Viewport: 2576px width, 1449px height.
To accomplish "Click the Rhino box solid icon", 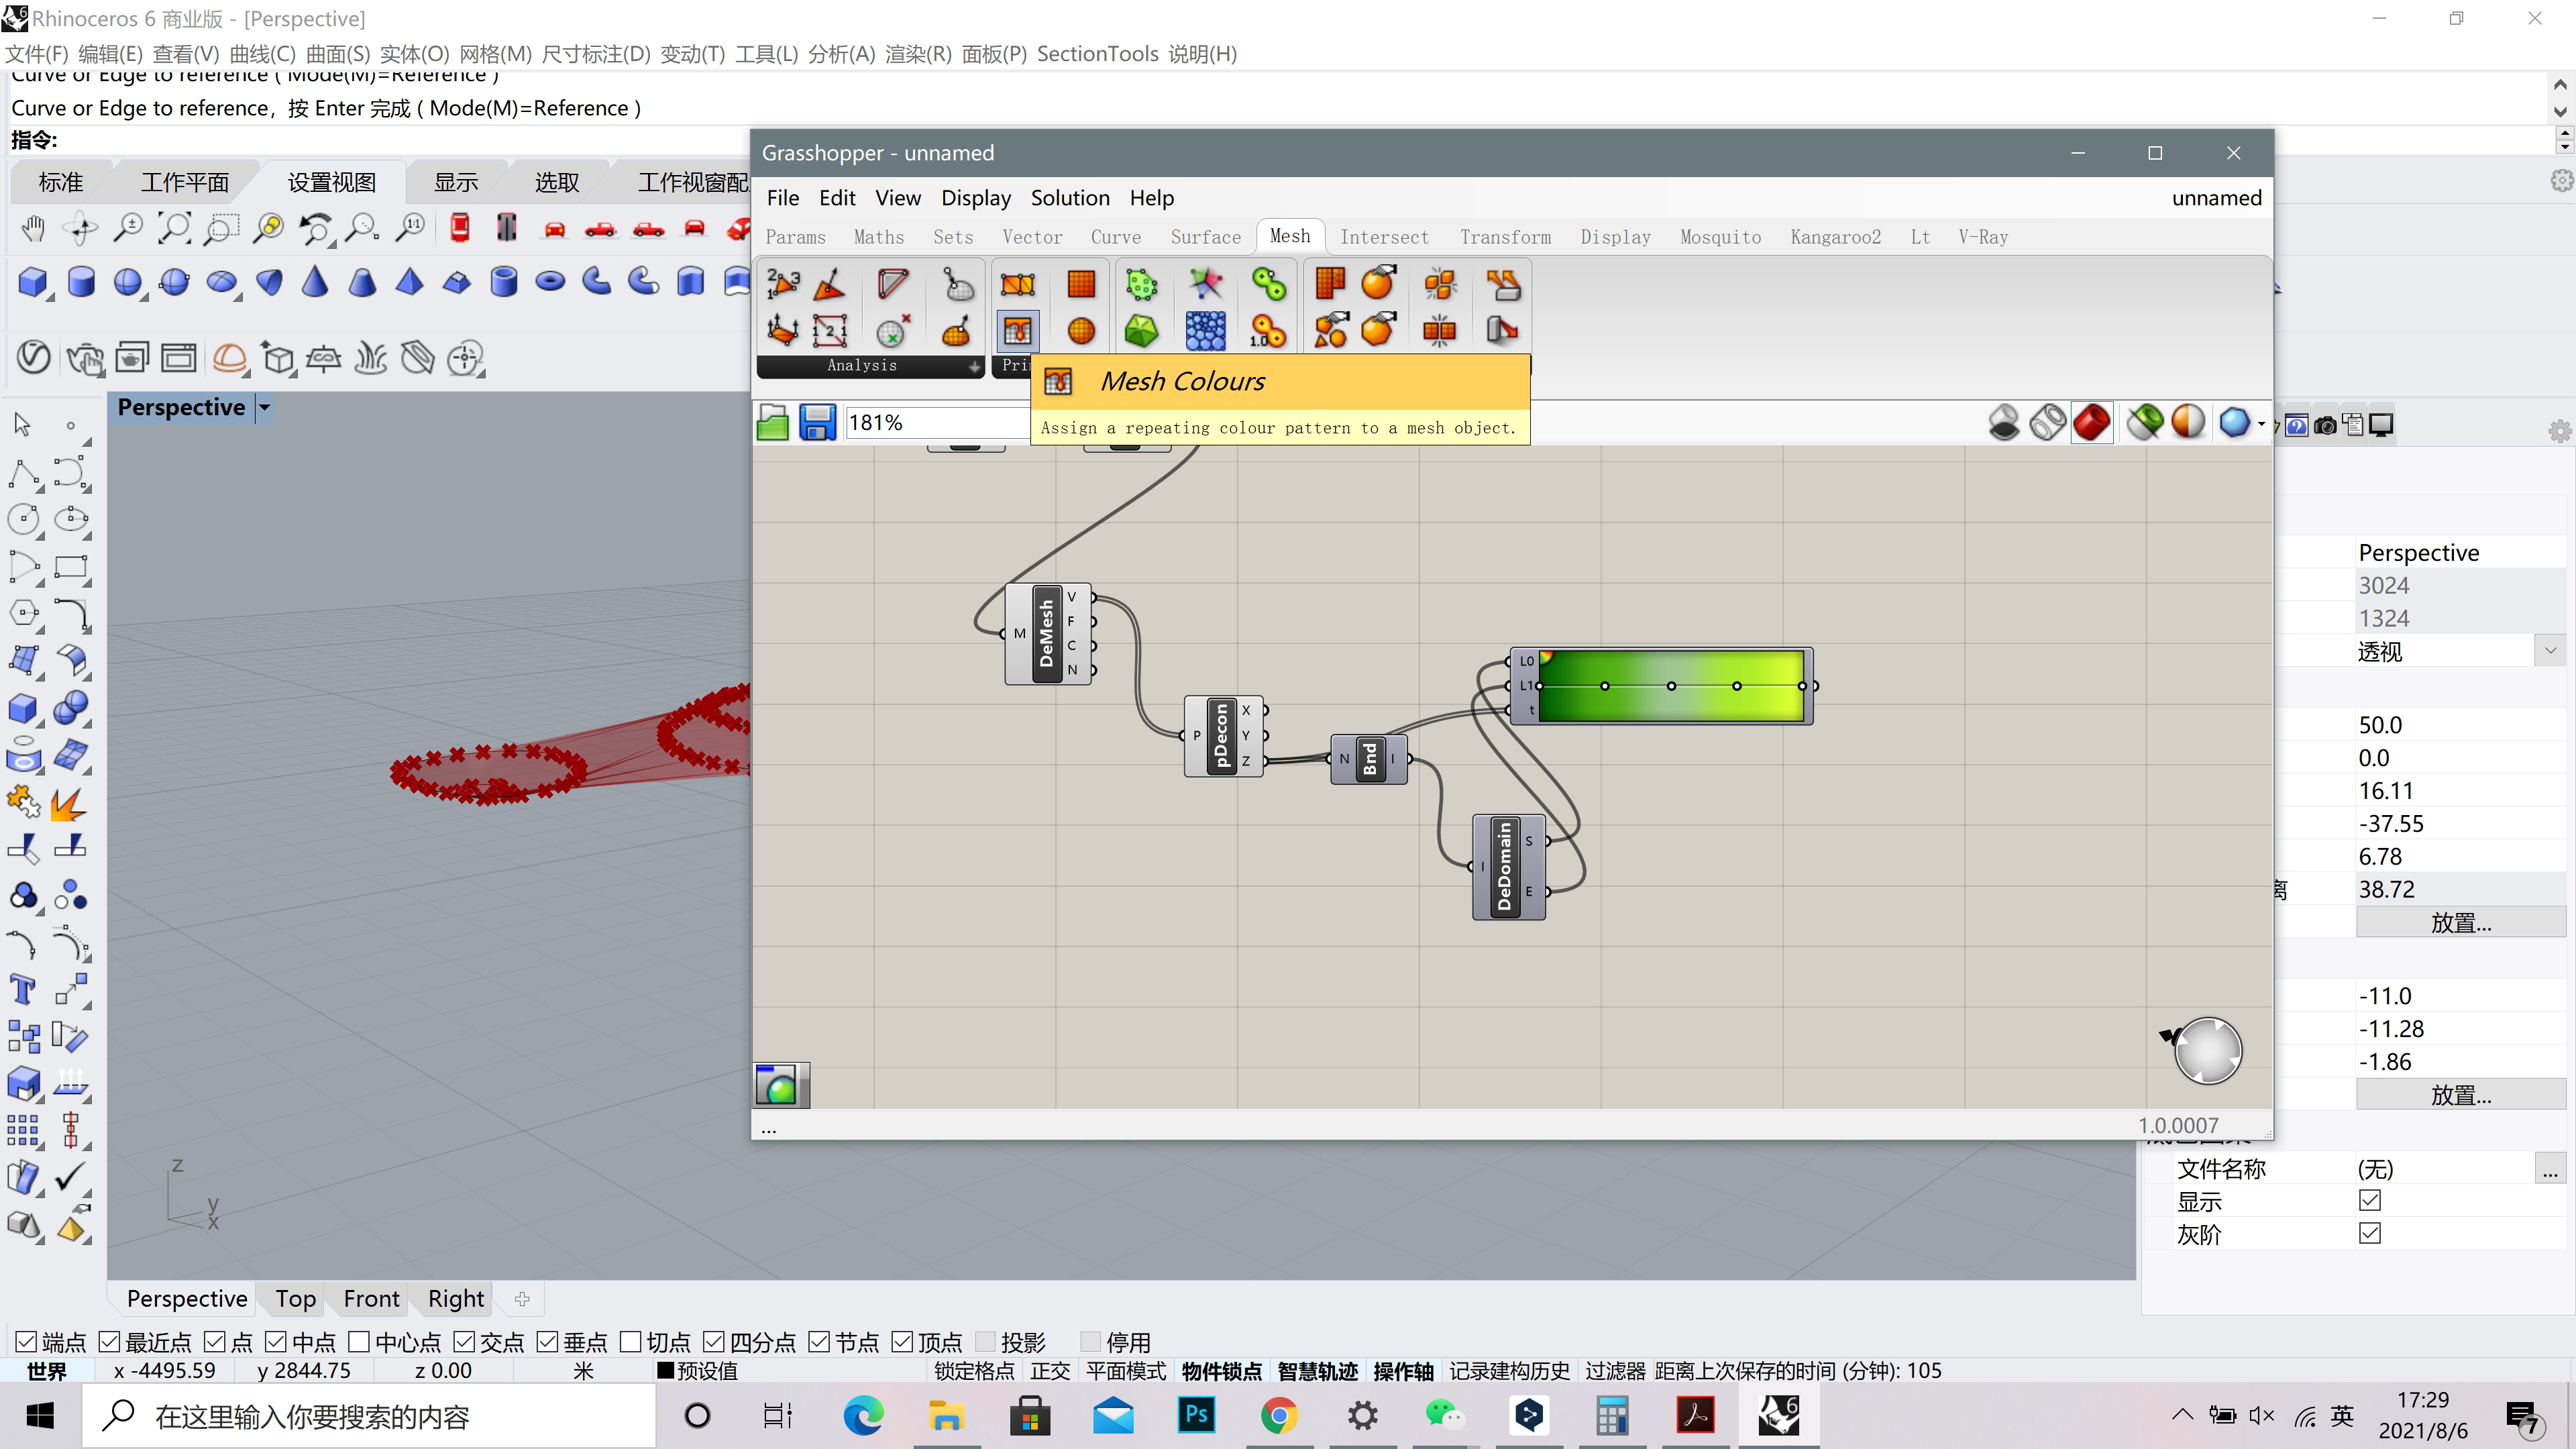I will pos(33,282).
